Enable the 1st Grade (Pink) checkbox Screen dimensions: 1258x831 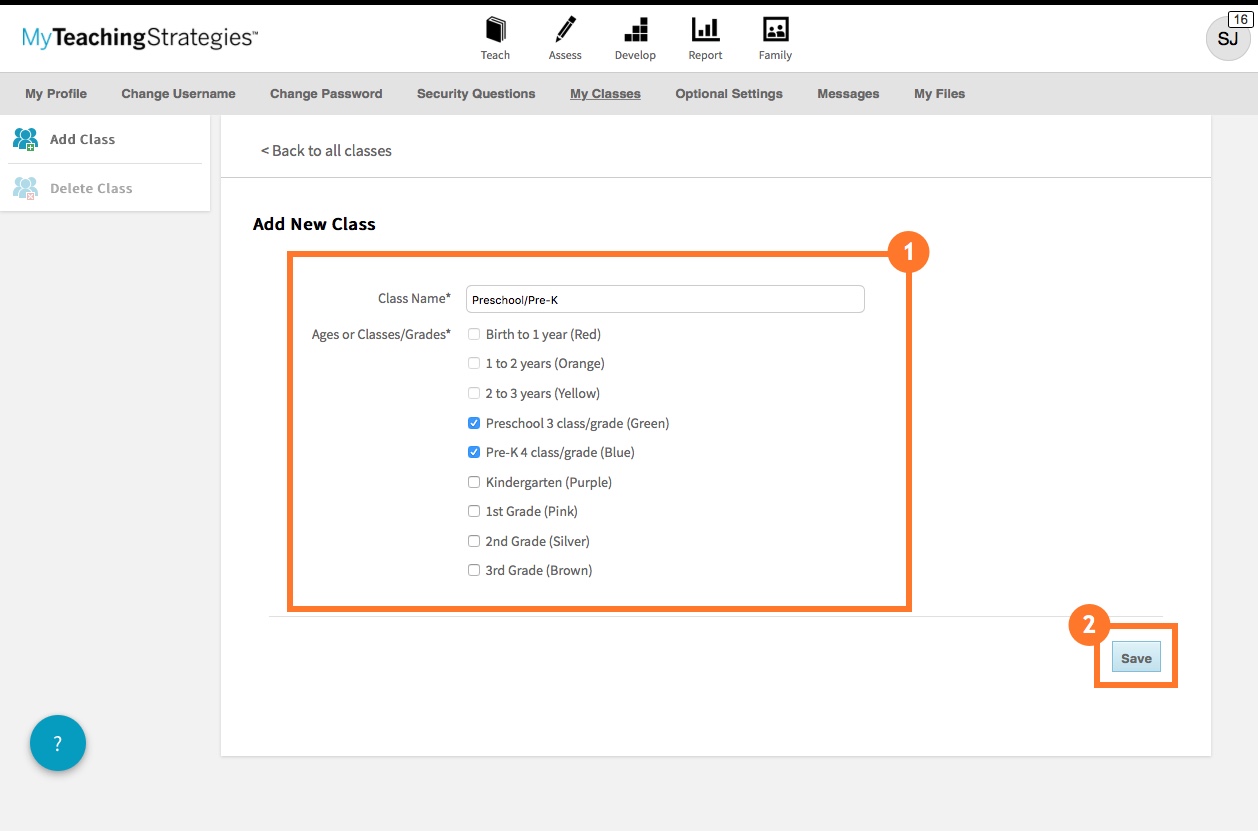474,511
